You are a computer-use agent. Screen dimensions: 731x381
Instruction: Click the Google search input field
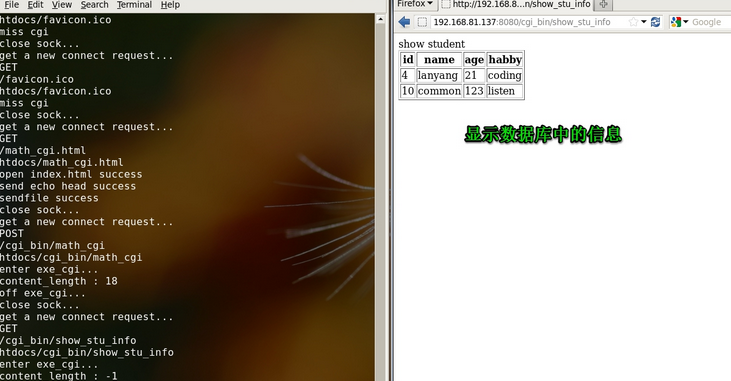tap(710, 22)
